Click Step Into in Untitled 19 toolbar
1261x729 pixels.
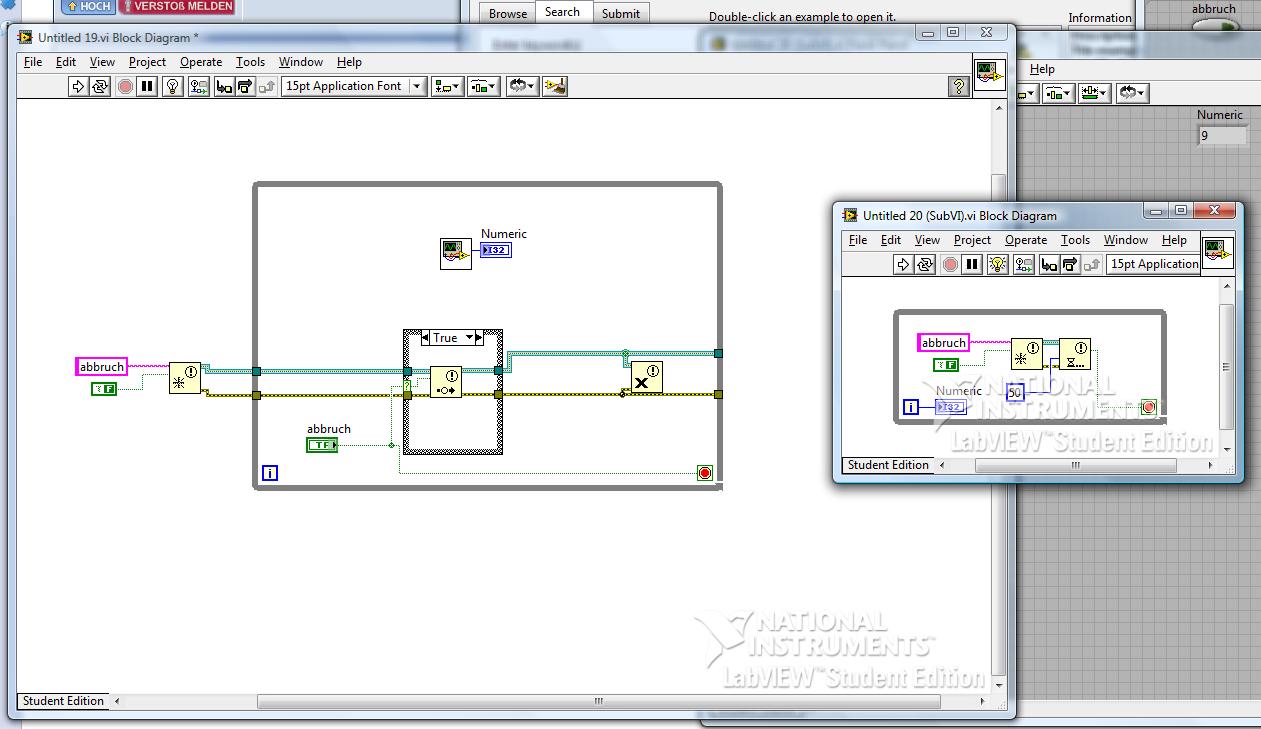pyautogui.click(x=224, y=86)
